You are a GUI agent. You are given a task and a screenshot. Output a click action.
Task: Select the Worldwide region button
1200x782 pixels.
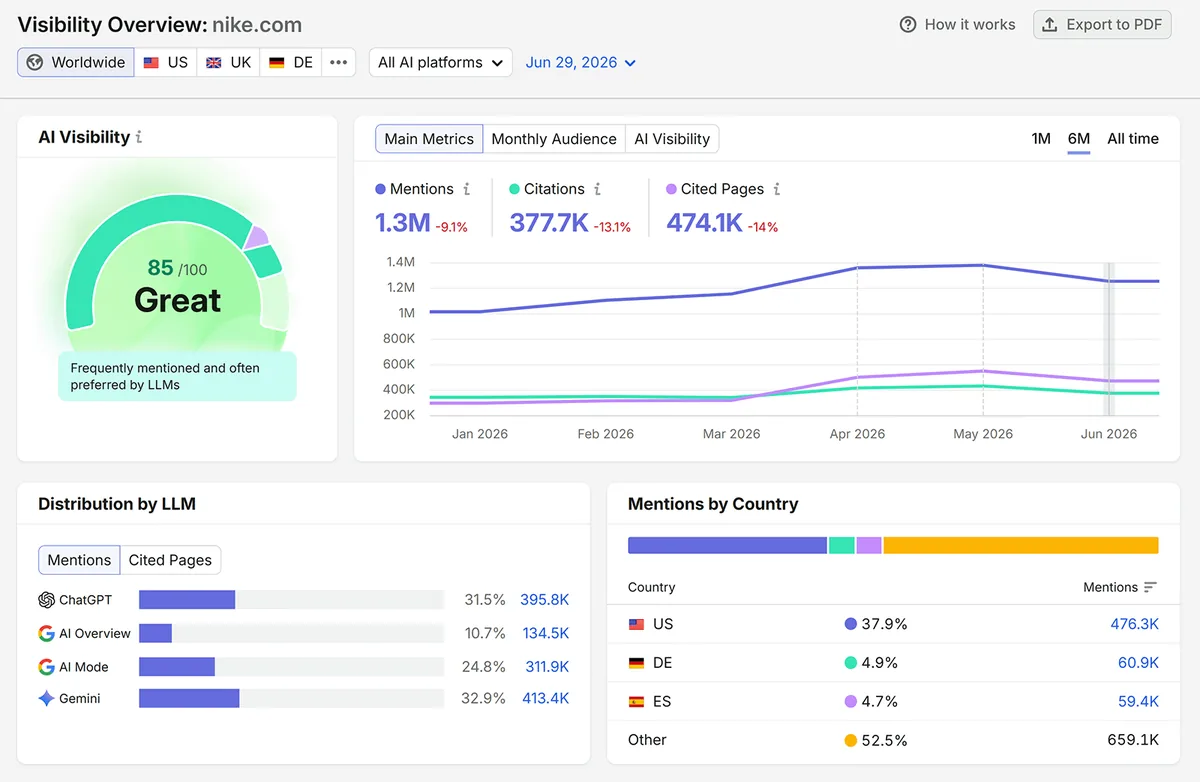tap(76, 62)
